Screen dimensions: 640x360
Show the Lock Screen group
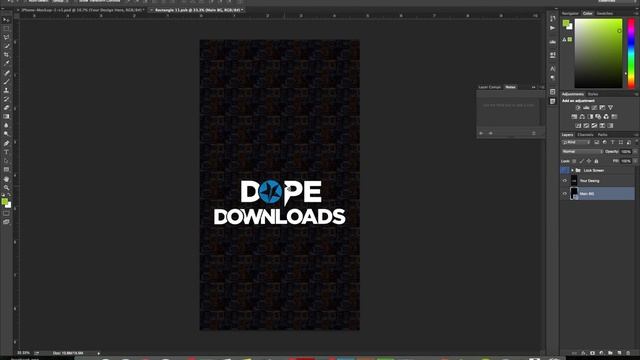[x=565, y=170]
